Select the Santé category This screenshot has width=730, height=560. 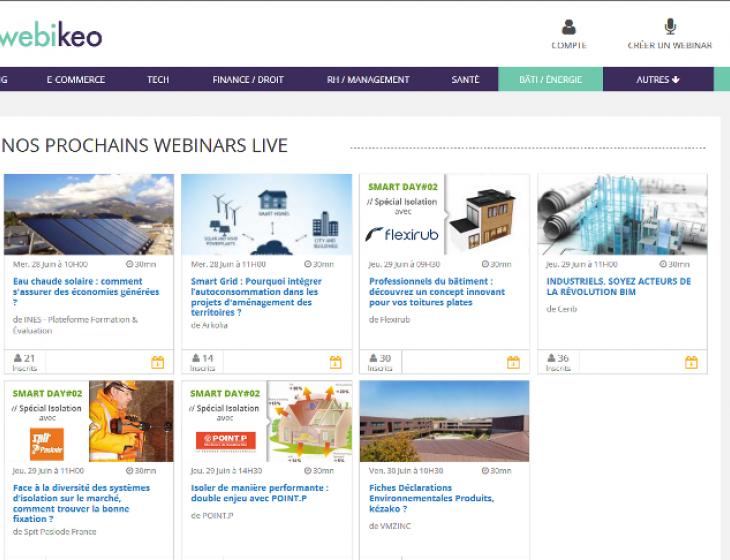pos(465,80)
